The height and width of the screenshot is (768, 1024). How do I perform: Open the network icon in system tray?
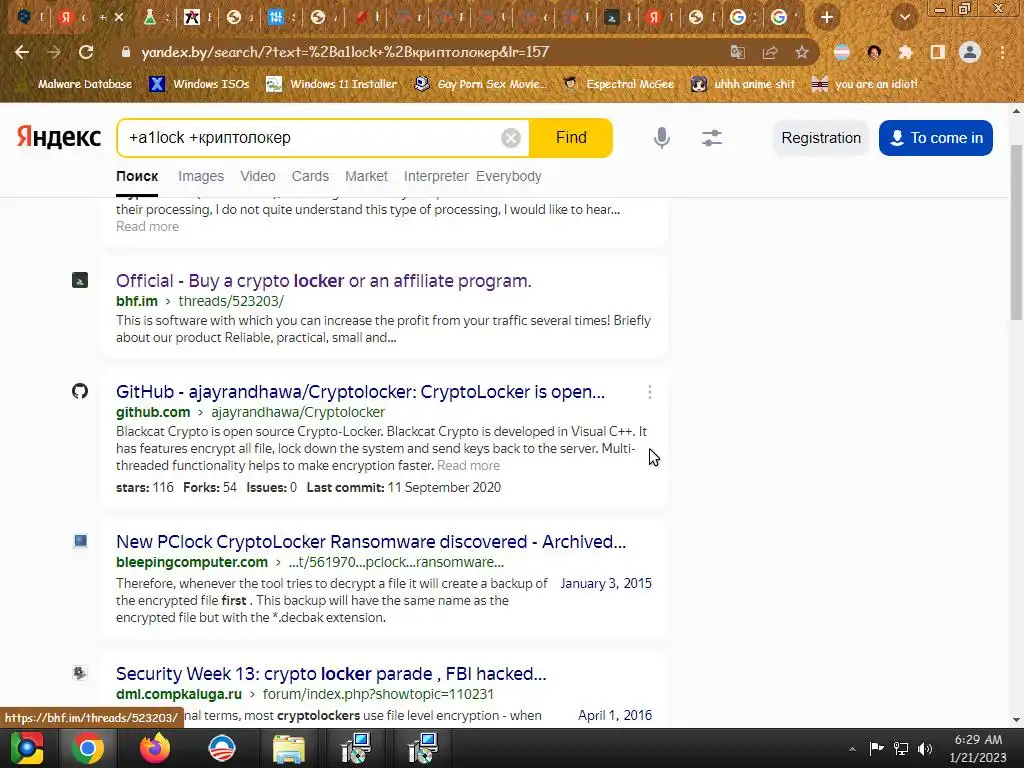click(x=901, y=749)
